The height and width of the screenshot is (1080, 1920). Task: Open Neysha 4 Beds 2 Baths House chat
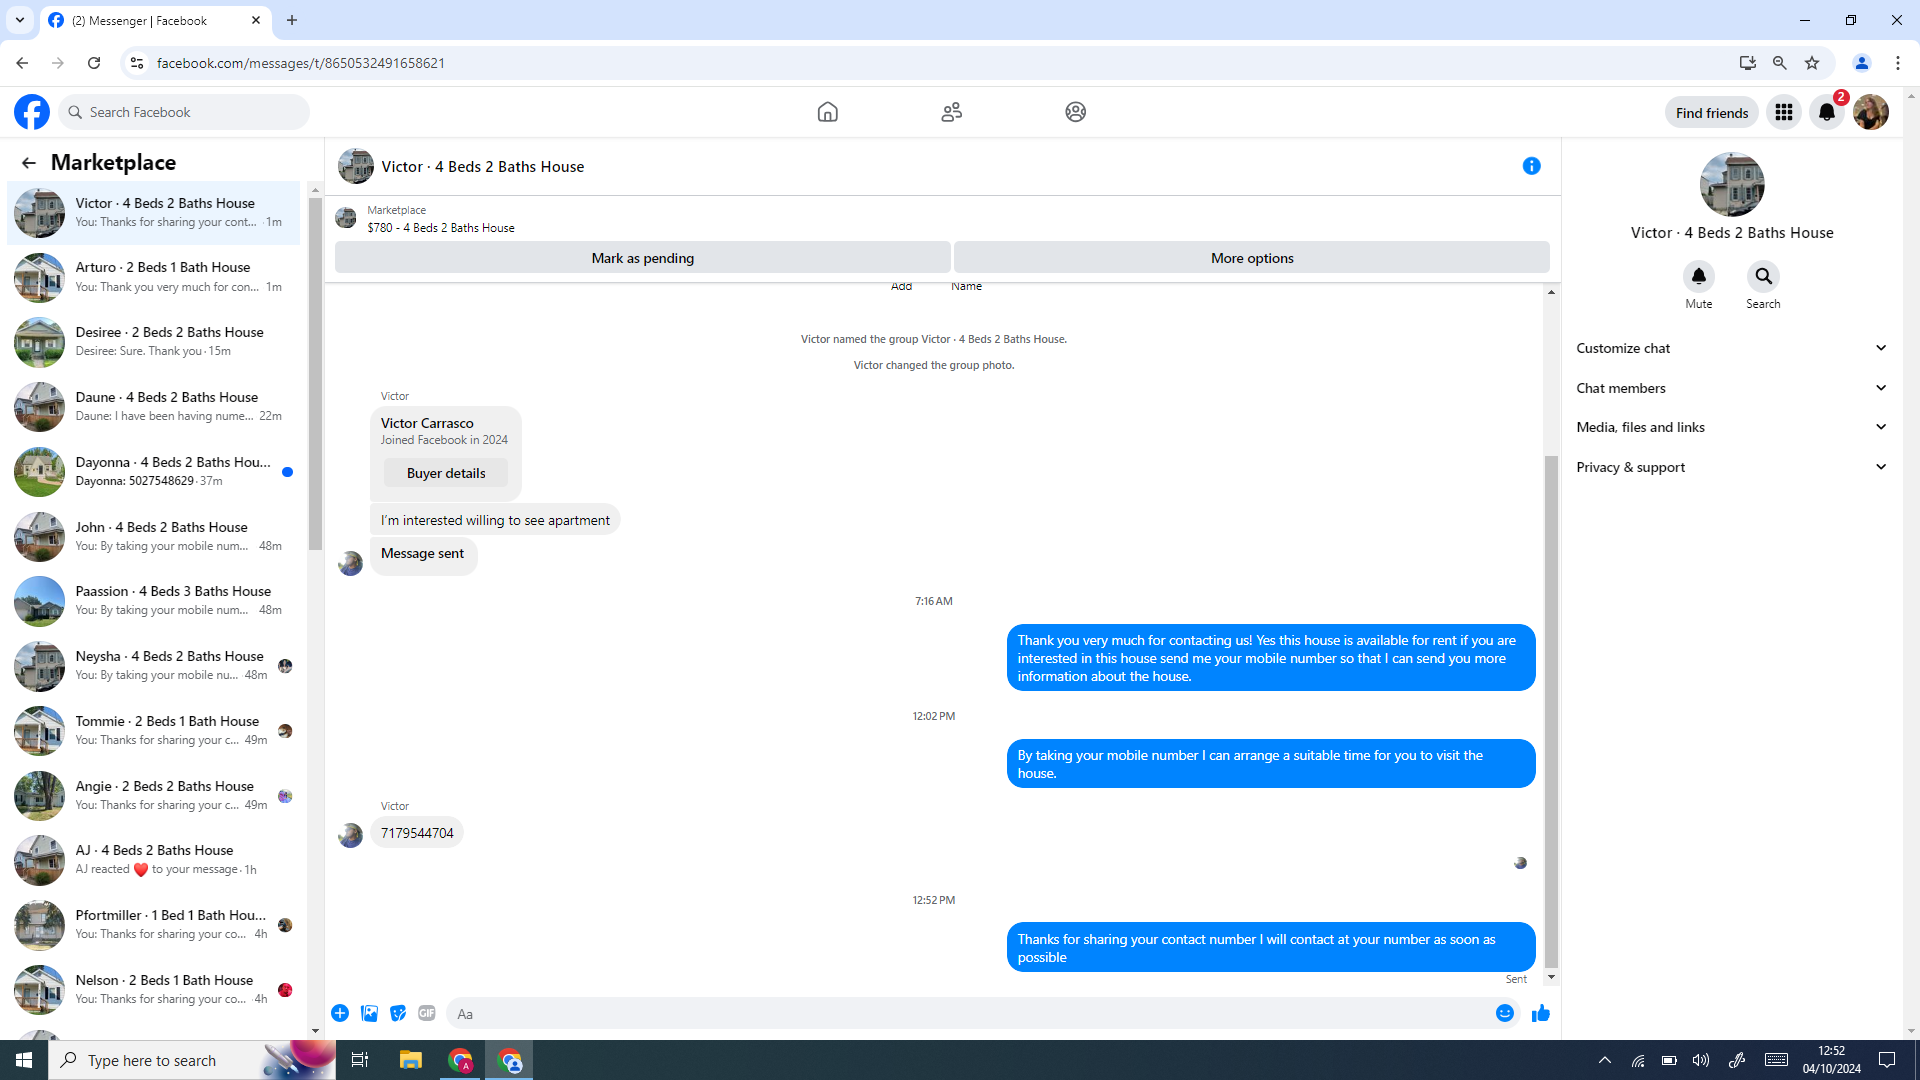(x=153, y=666)
